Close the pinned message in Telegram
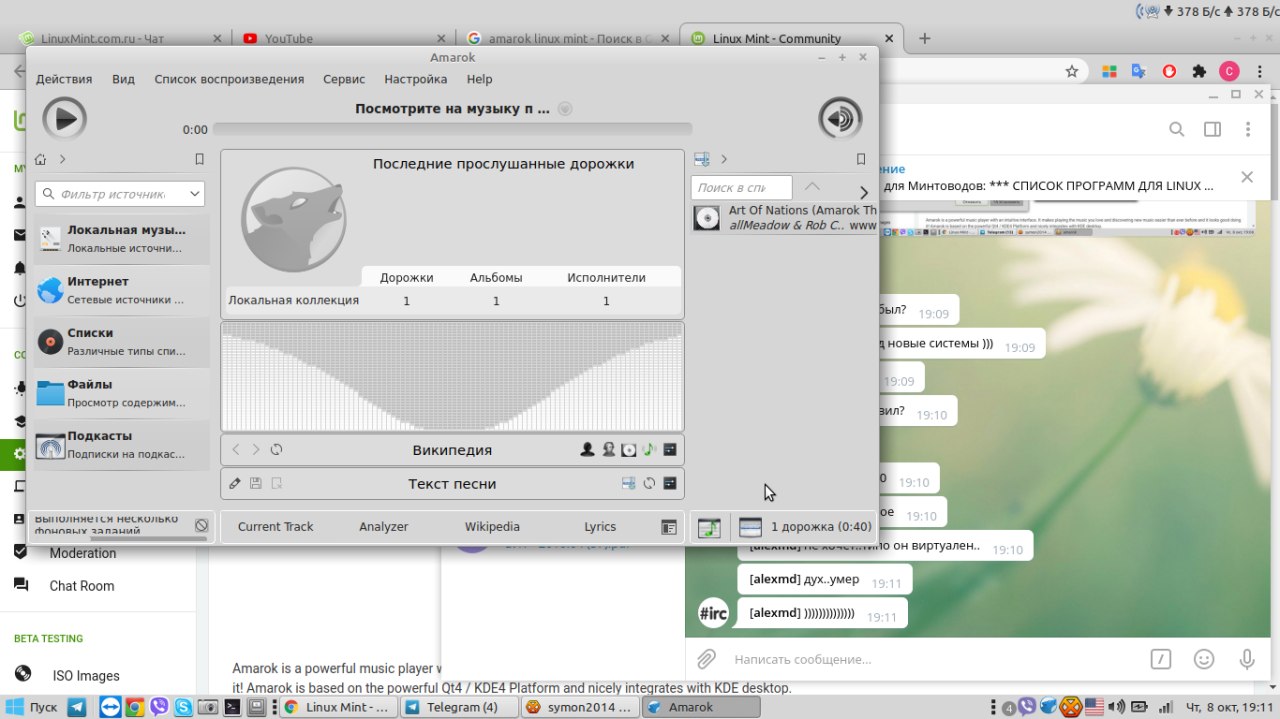 pos(1247,177)
